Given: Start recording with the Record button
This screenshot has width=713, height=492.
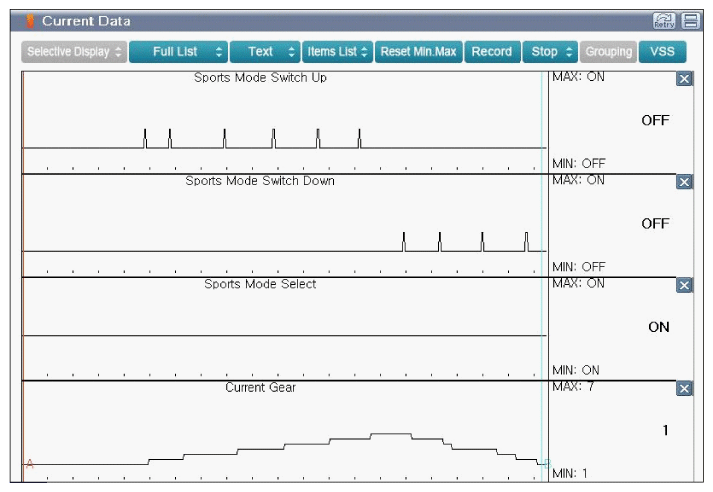Looking at the screenshot, I should (492, 52).
